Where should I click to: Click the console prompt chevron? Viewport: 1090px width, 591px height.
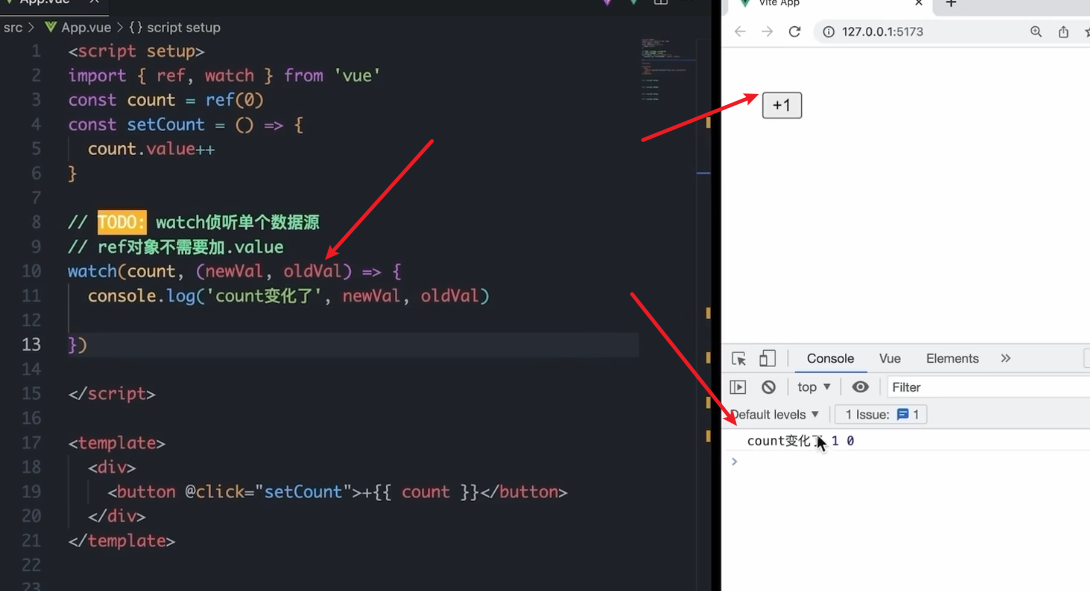point(734,462)
